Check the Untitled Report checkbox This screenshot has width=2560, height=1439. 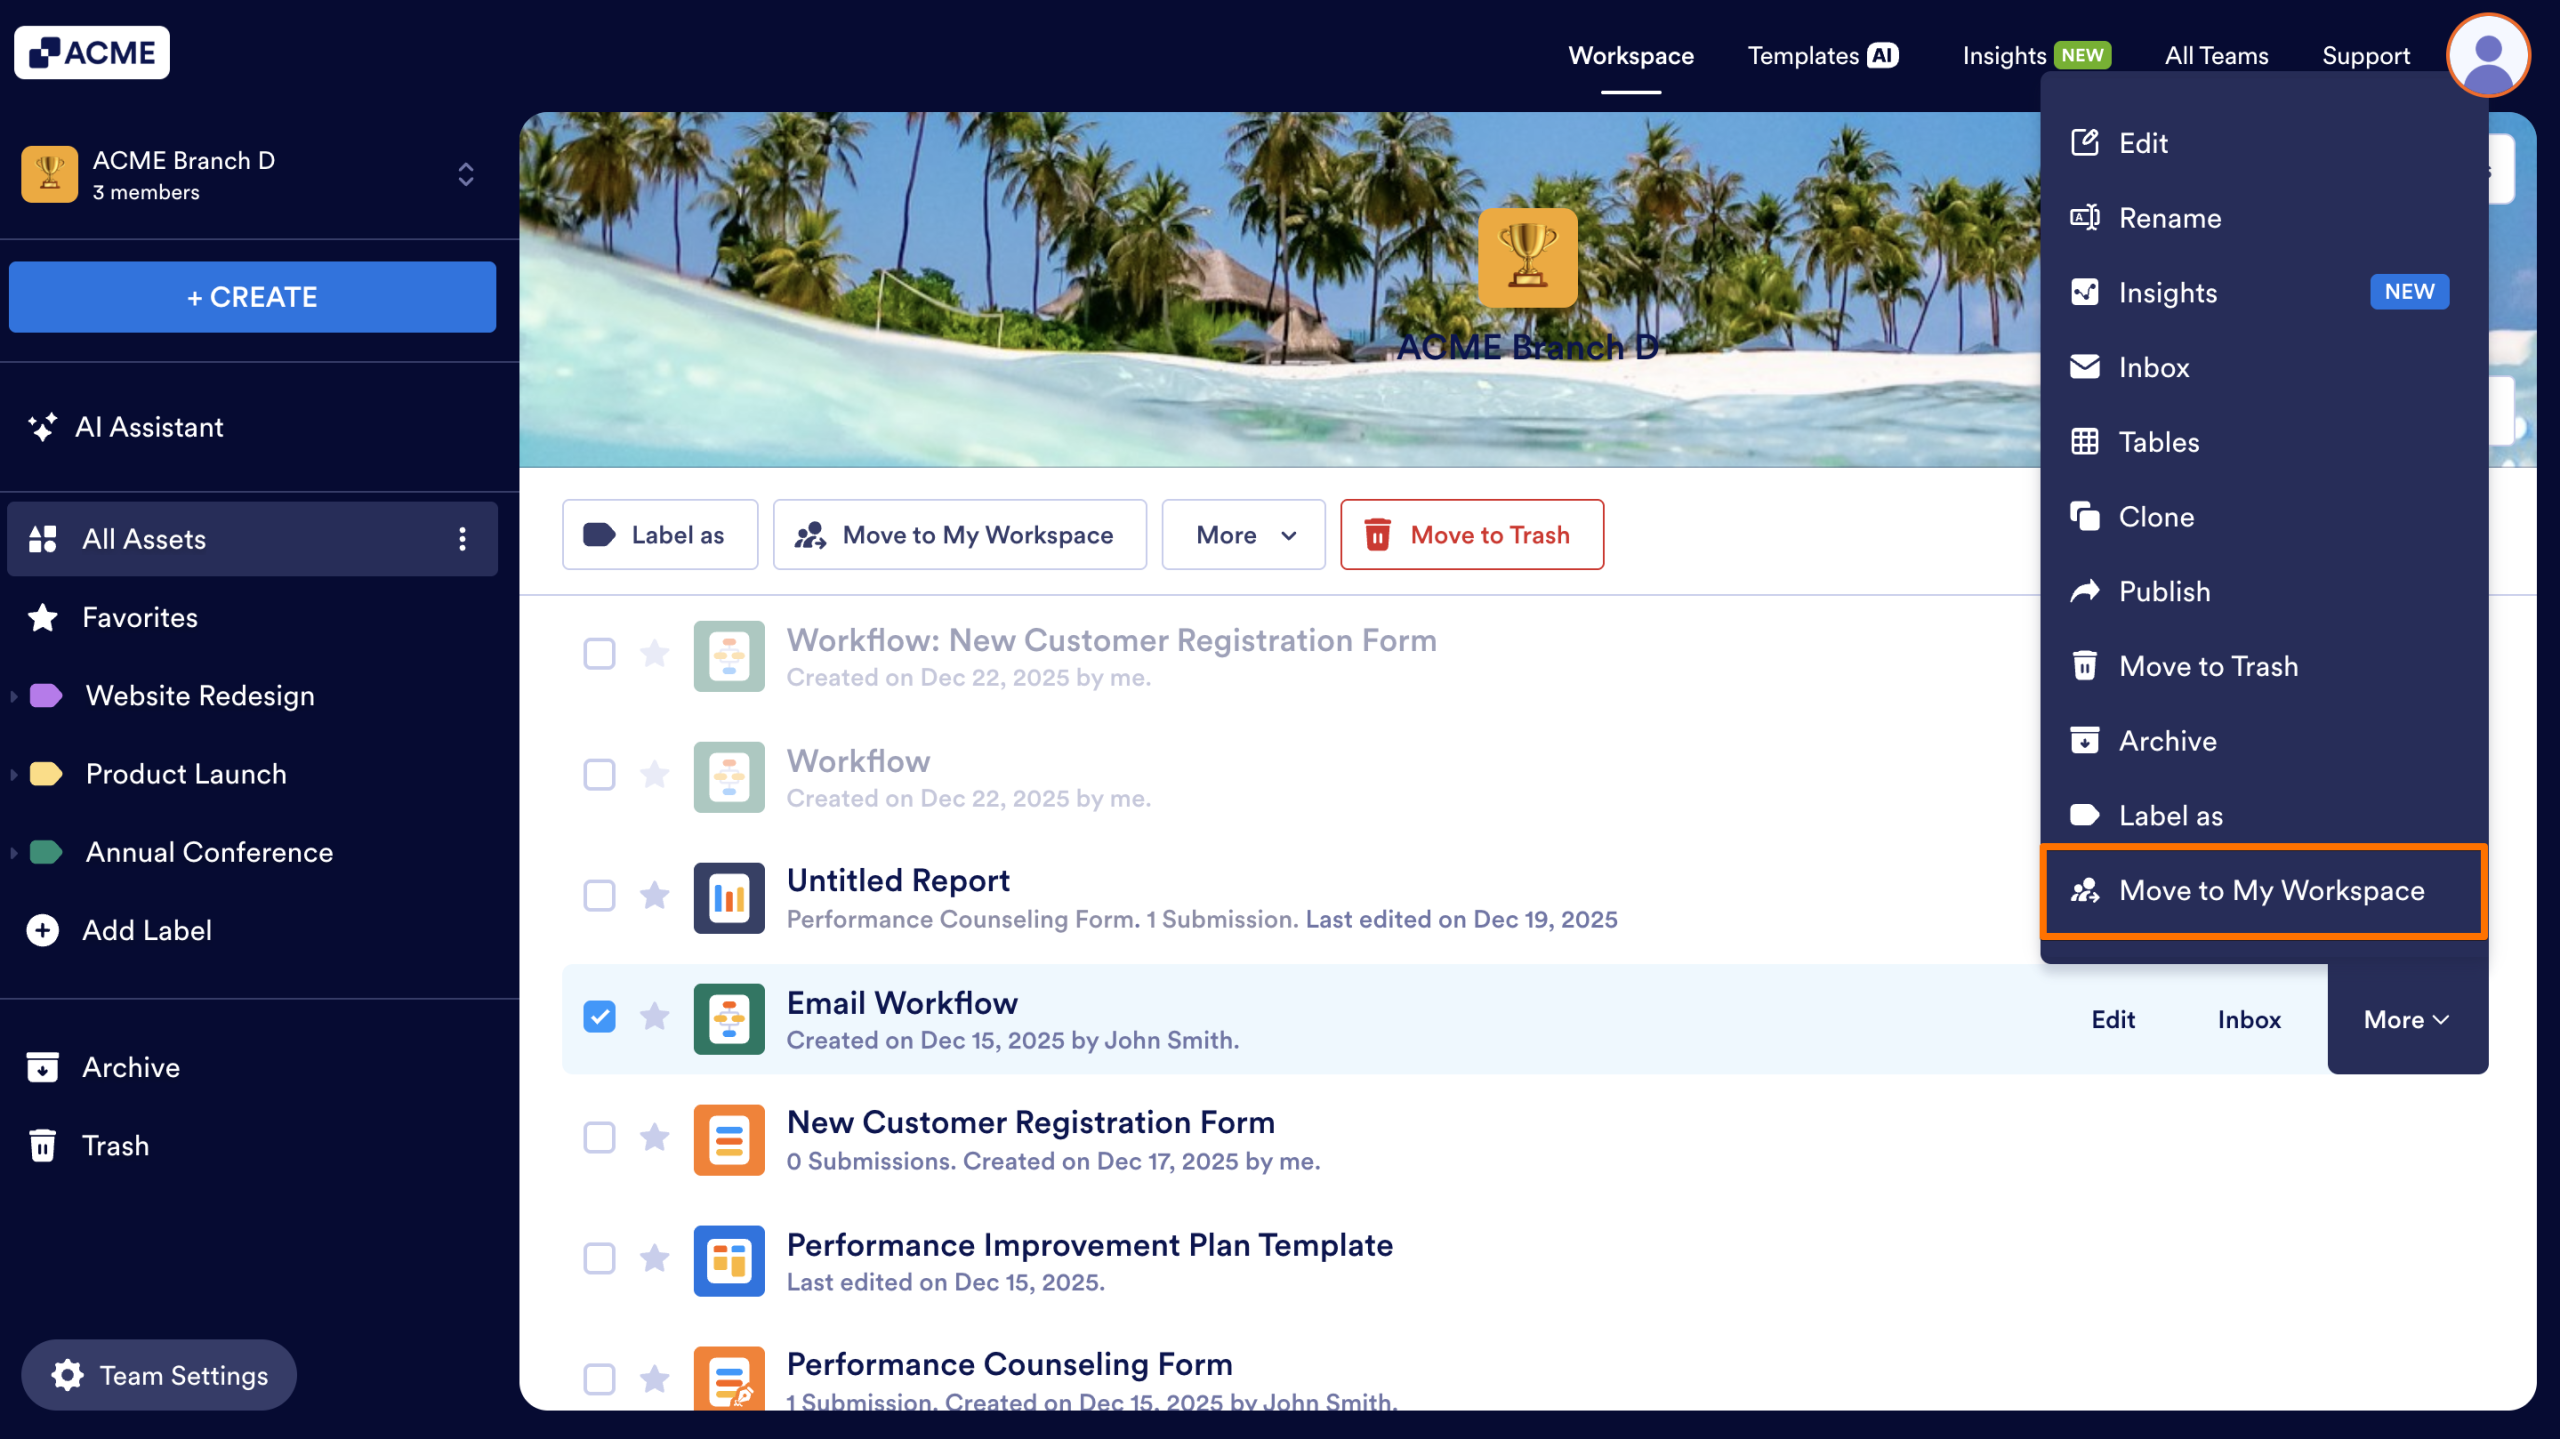point(599,895)
